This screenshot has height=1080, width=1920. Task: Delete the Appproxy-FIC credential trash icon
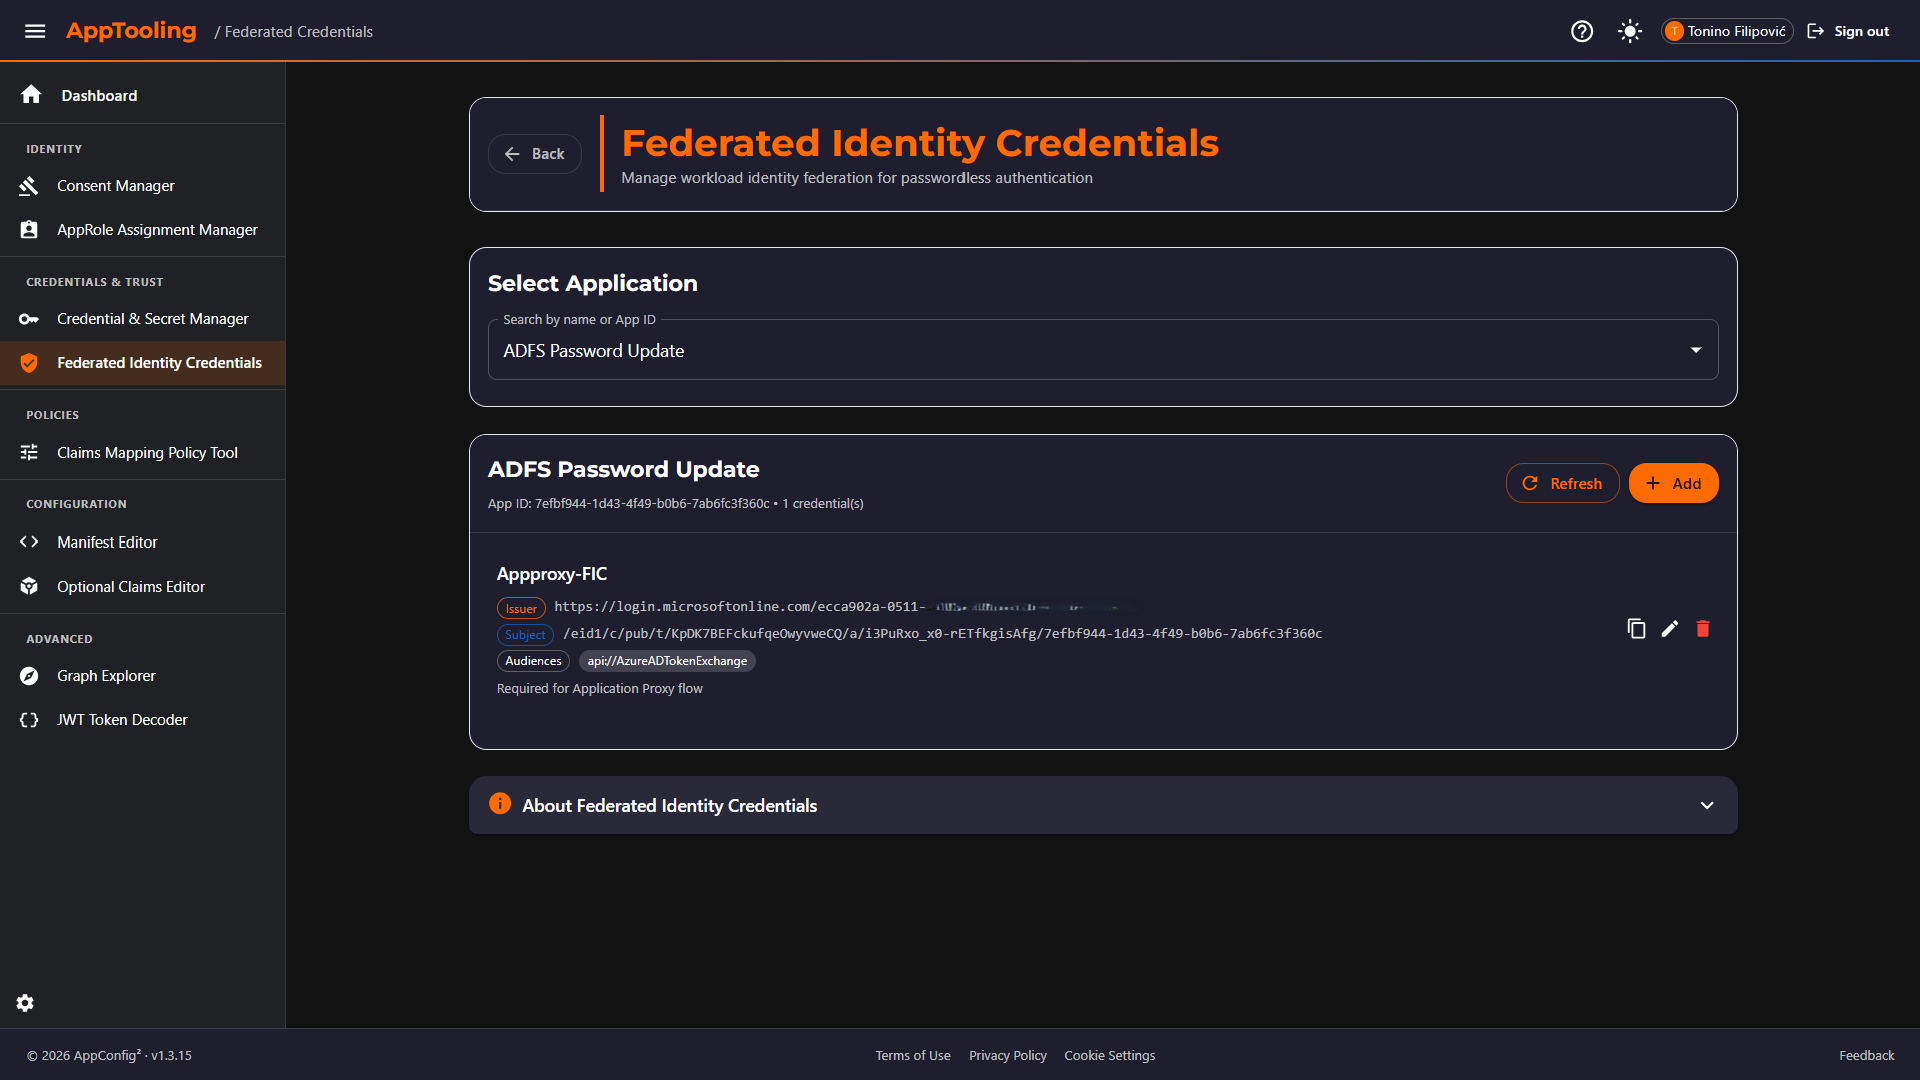click(1703, 629)
